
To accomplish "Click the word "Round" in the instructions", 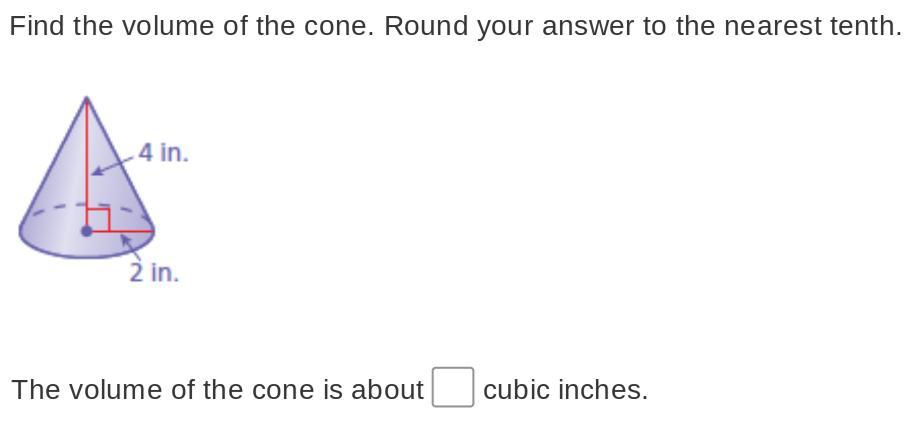I will pos(426,26).
